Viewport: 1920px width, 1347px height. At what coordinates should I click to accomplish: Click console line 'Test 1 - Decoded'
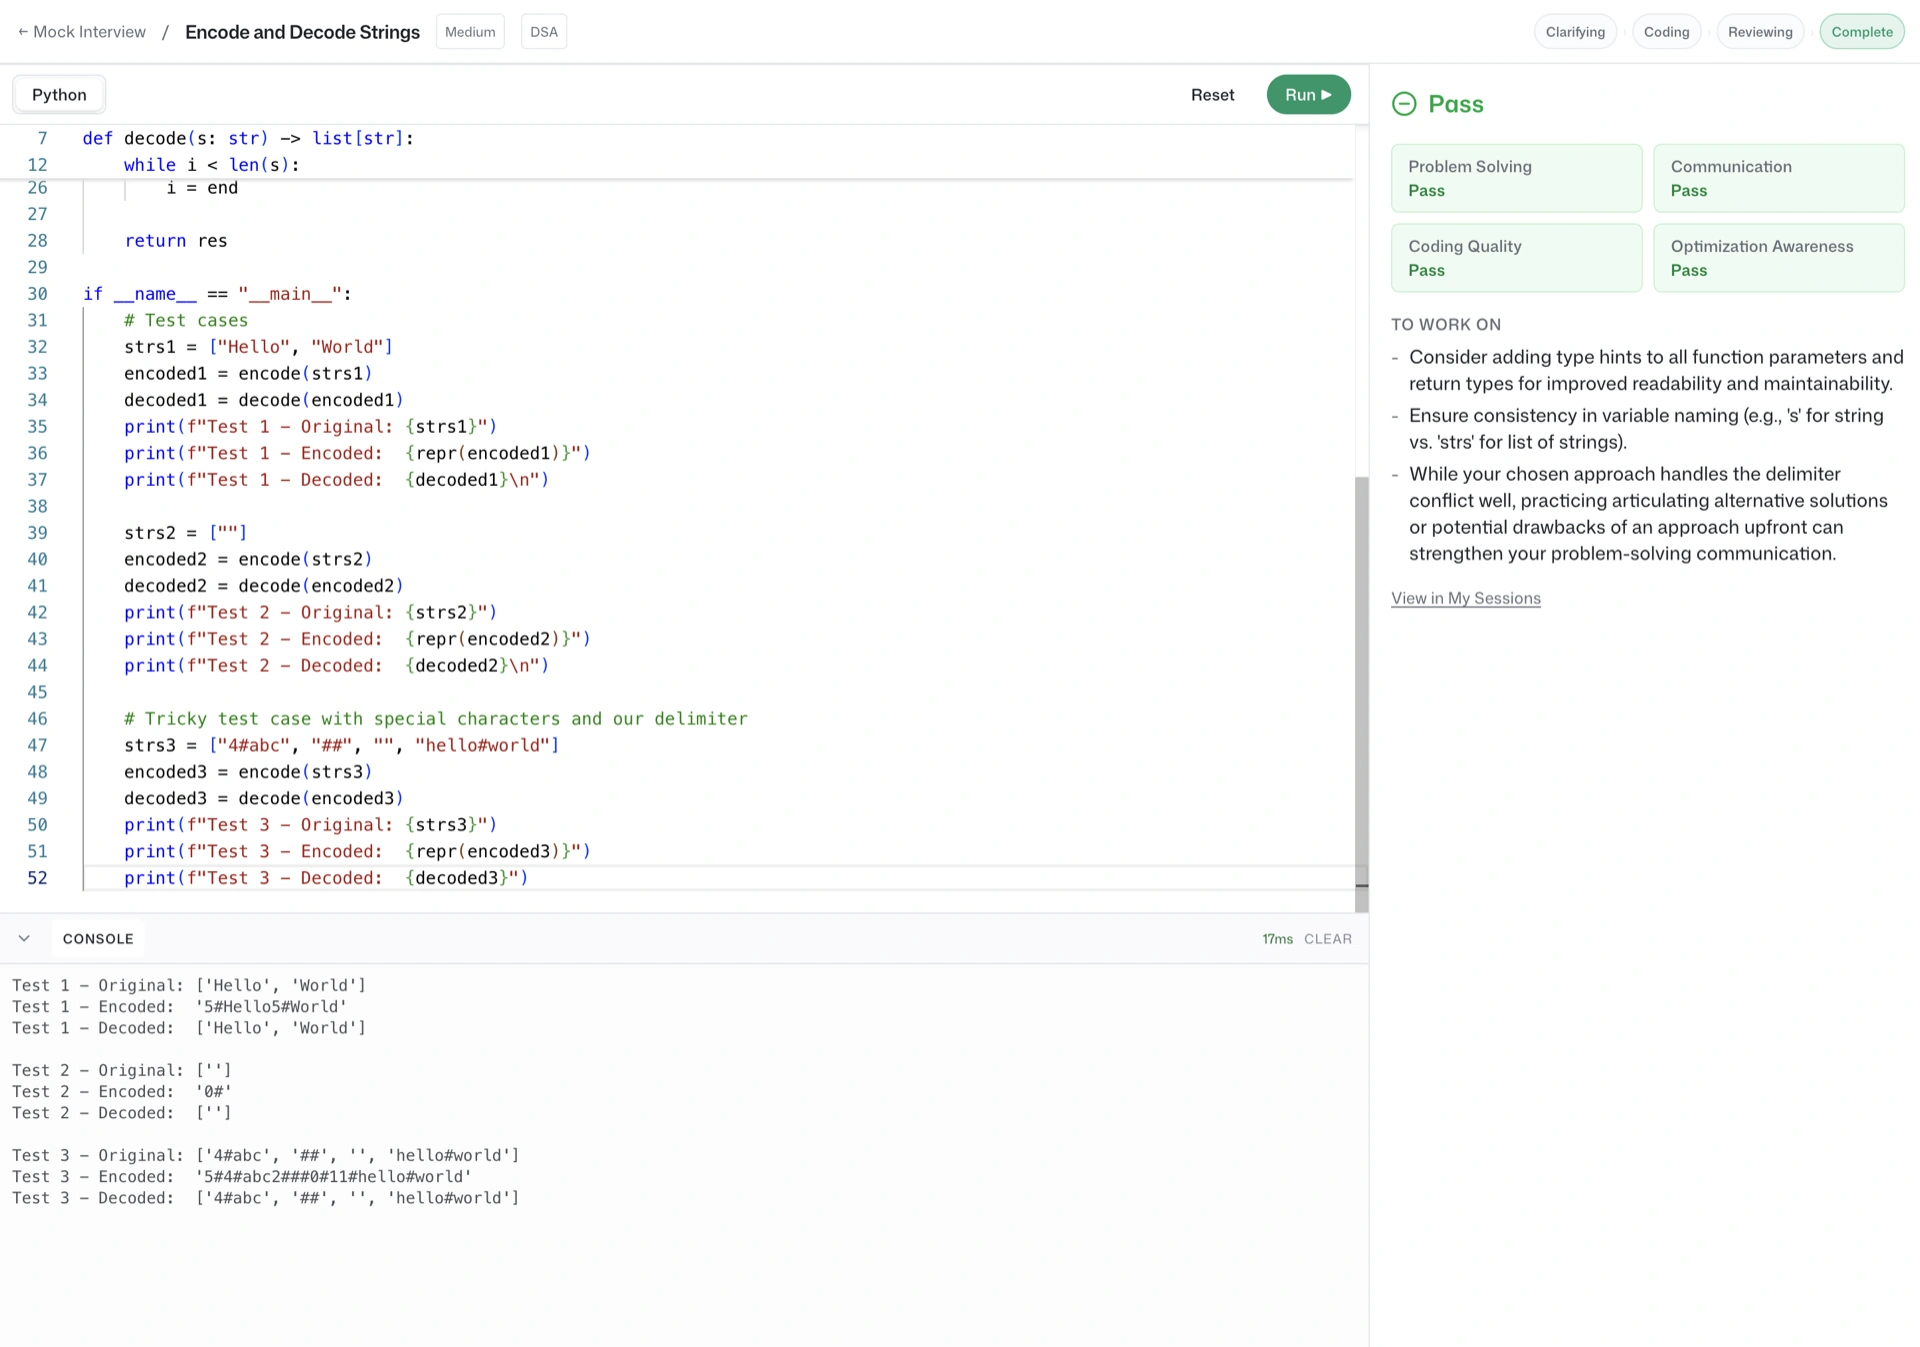[x=189, y=1028]
